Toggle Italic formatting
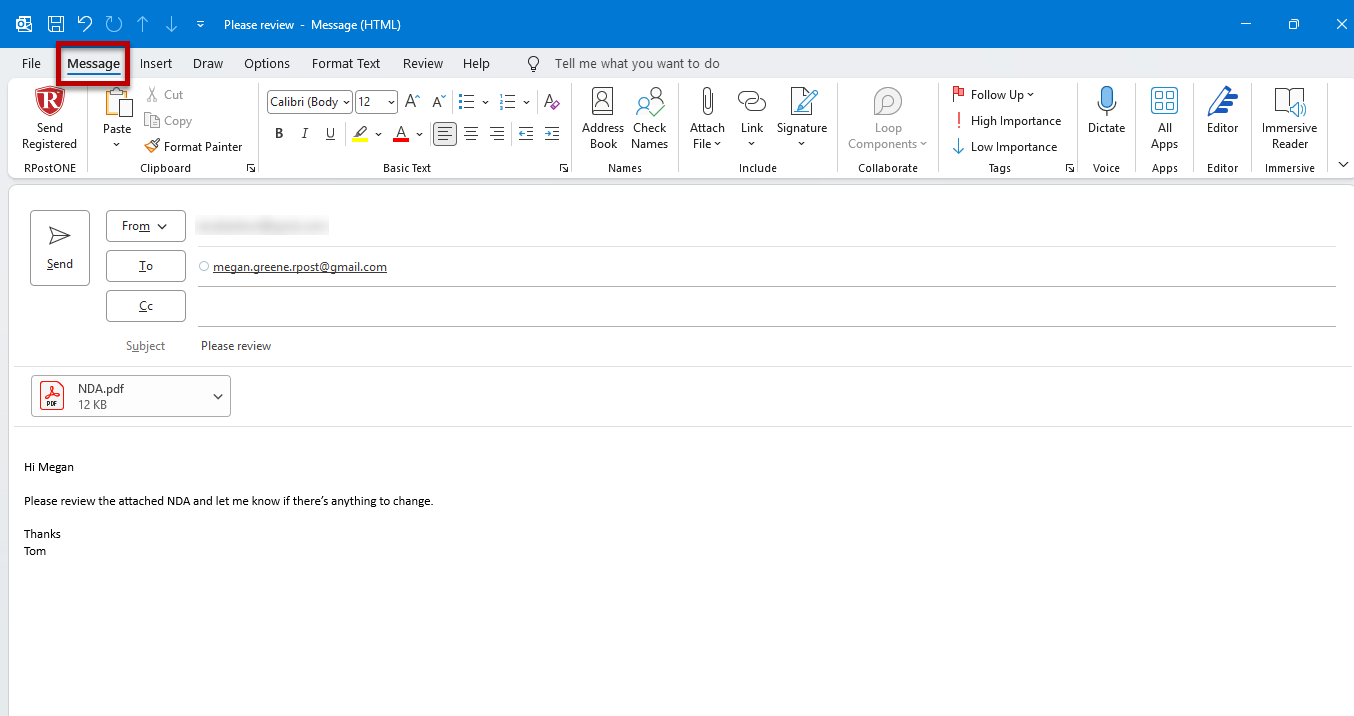 [x=305, y=133]
